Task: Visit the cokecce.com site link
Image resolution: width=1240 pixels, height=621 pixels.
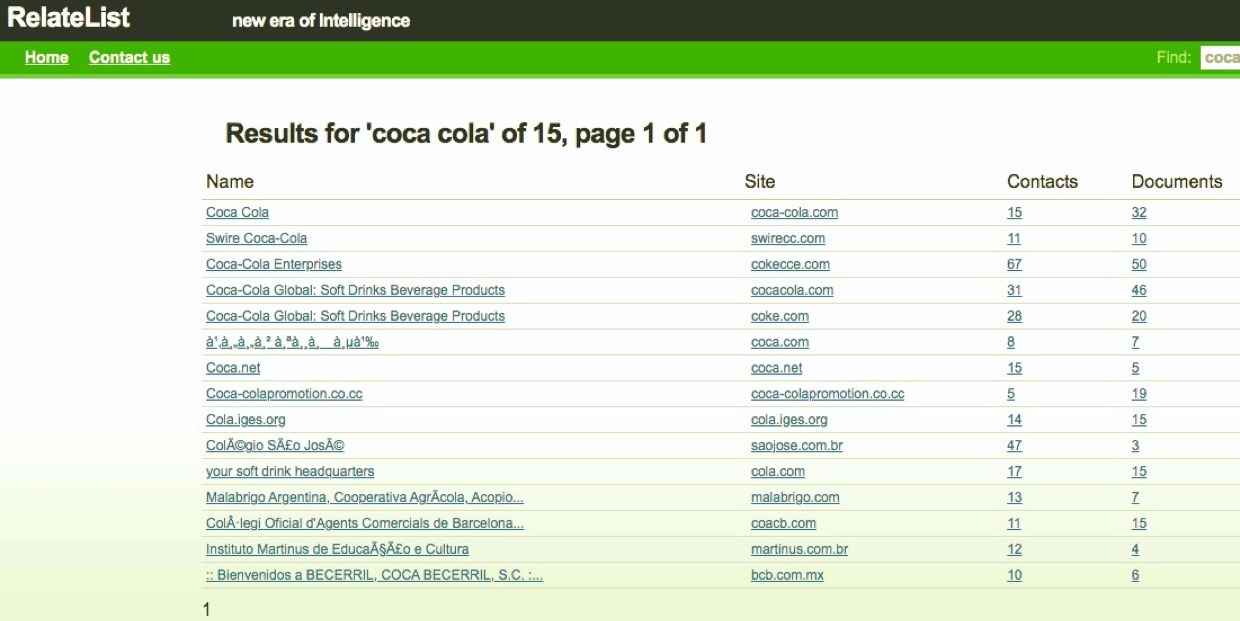Action: click(790, 264)
